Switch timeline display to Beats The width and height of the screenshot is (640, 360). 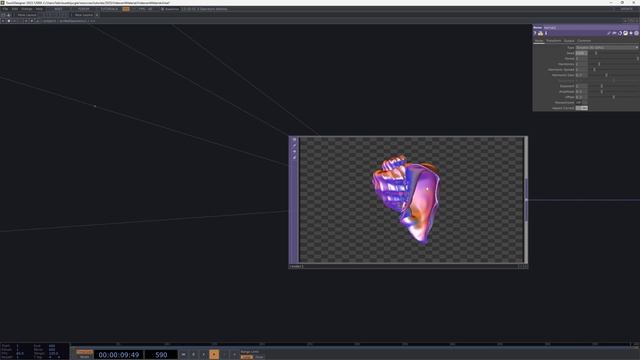tap(84, 357)
